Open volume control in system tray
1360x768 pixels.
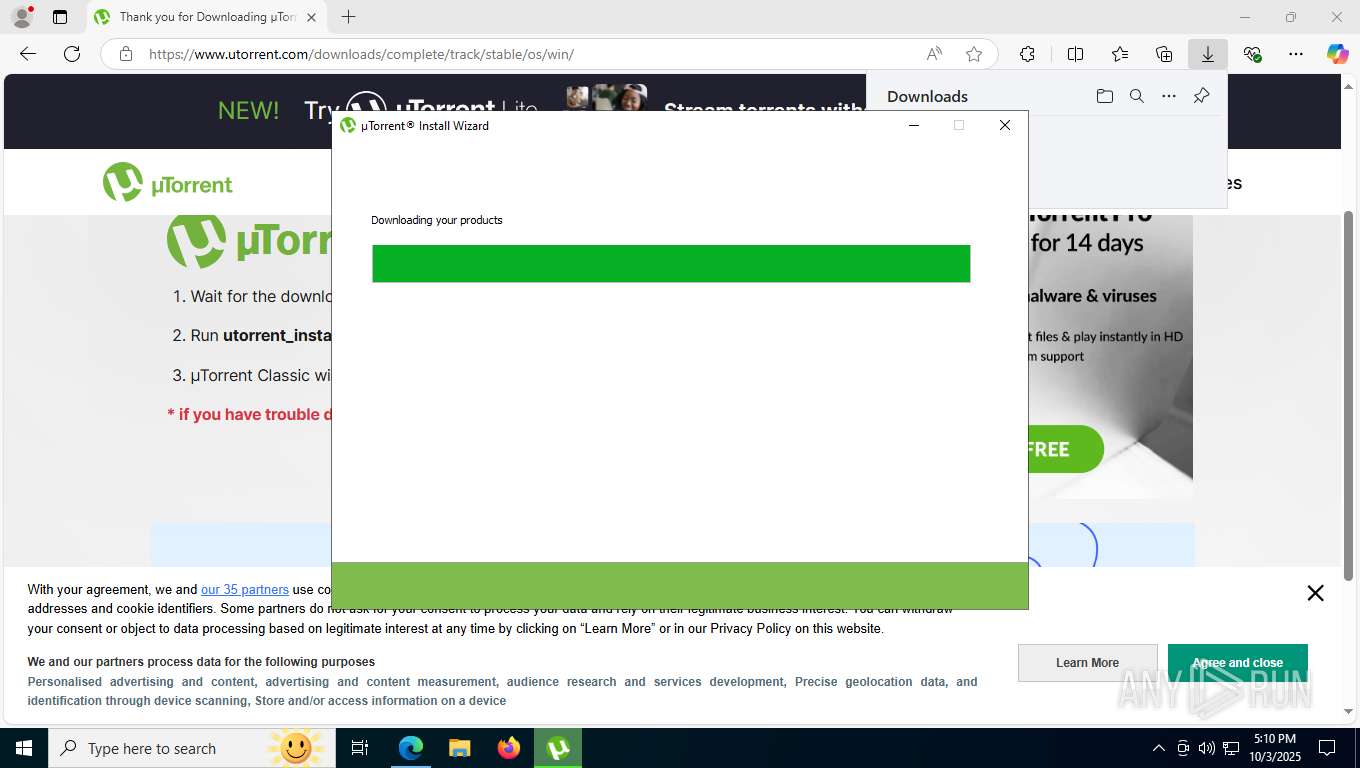click(x=1206, y=748)
